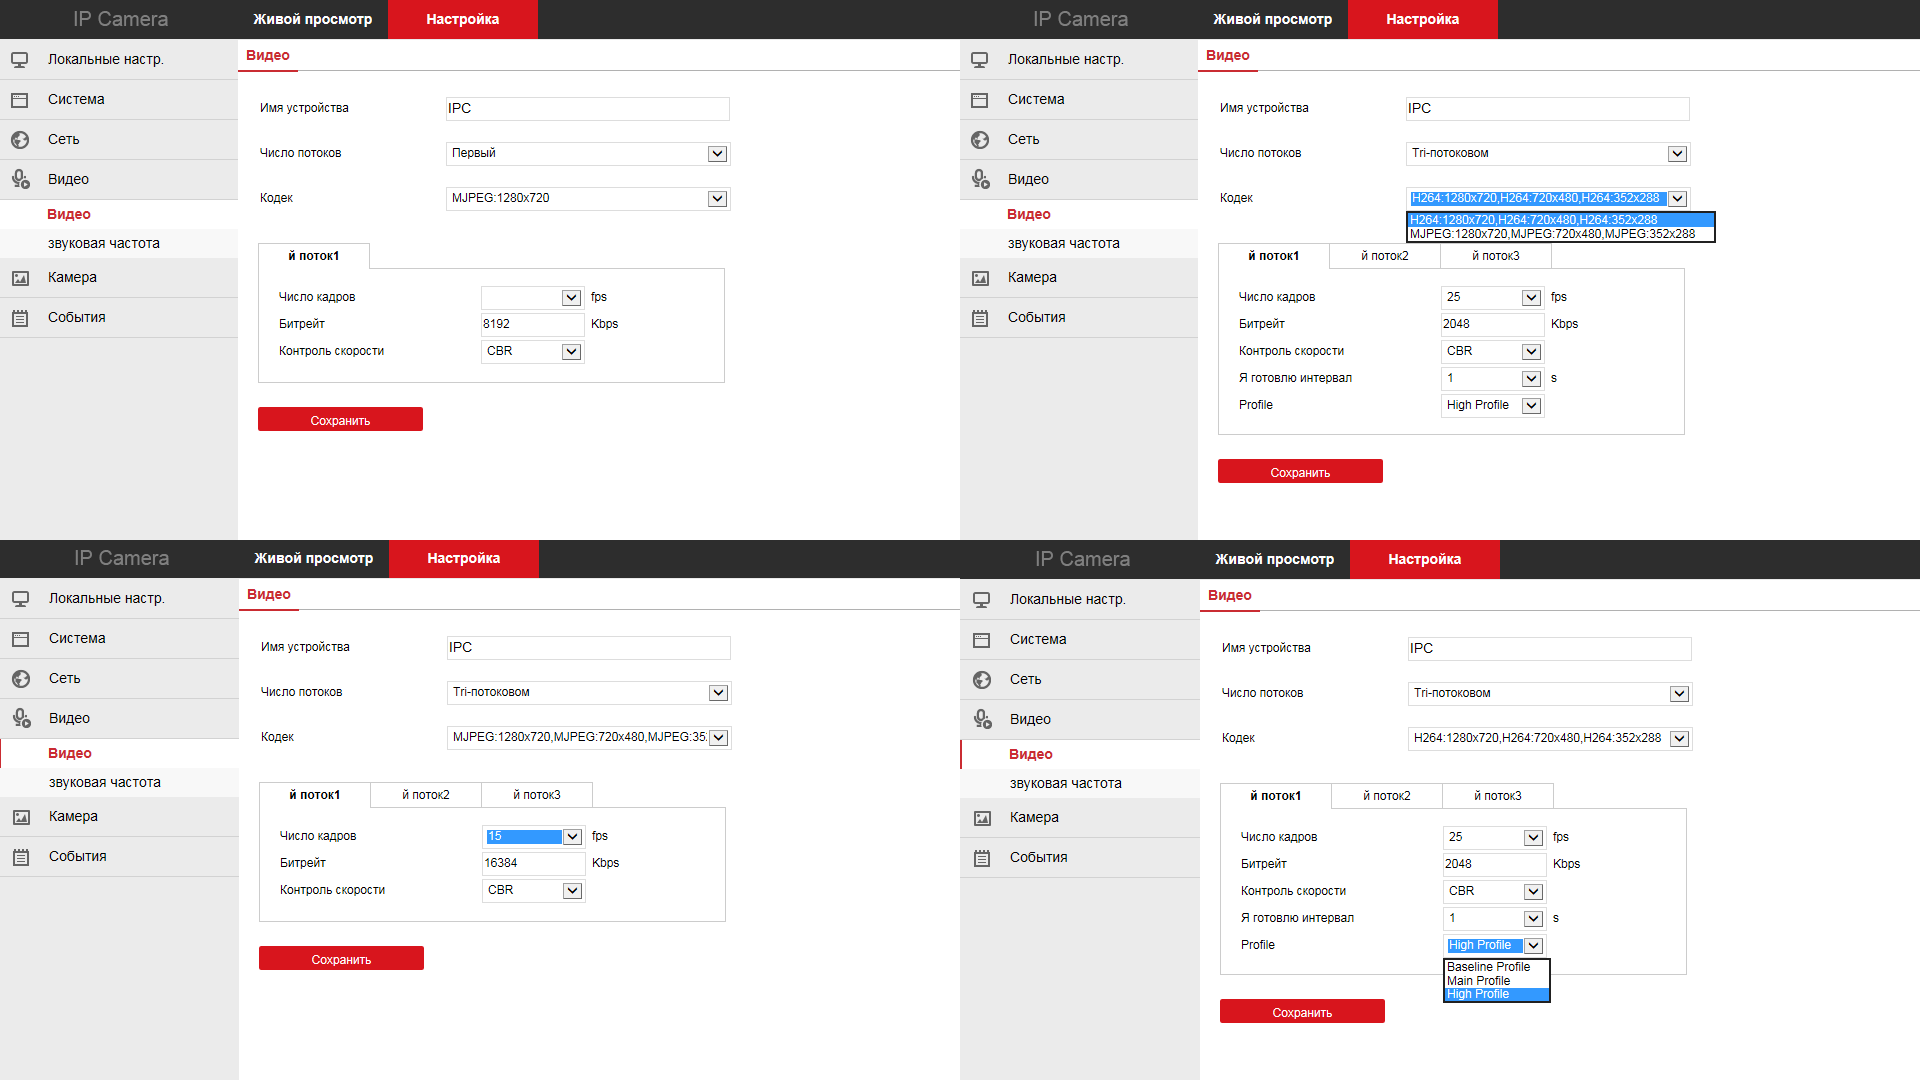Click События calendar icon in bottom-left panel
This screenshot has width=1920, height=1080.
tap(21, 857)
